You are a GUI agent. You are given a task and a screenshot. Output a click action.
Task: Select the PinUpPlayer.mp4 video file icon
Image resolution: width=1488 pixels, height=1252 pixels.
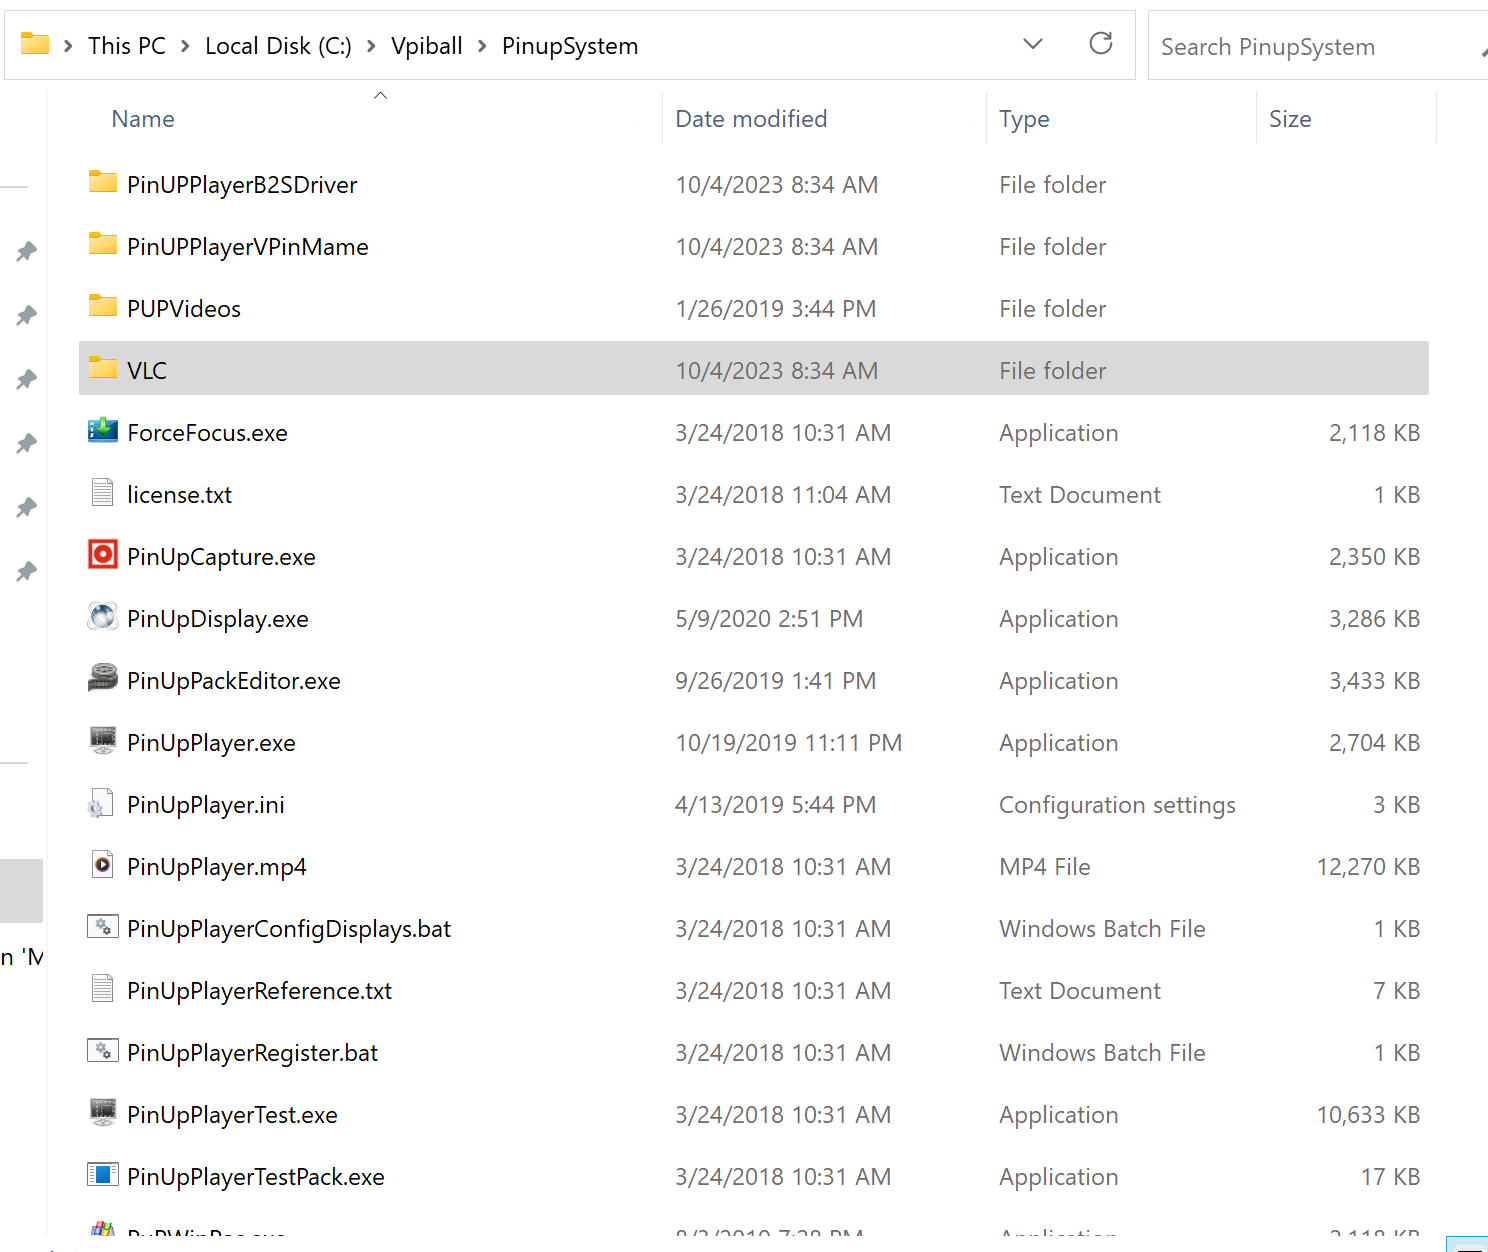coord(102,865)
